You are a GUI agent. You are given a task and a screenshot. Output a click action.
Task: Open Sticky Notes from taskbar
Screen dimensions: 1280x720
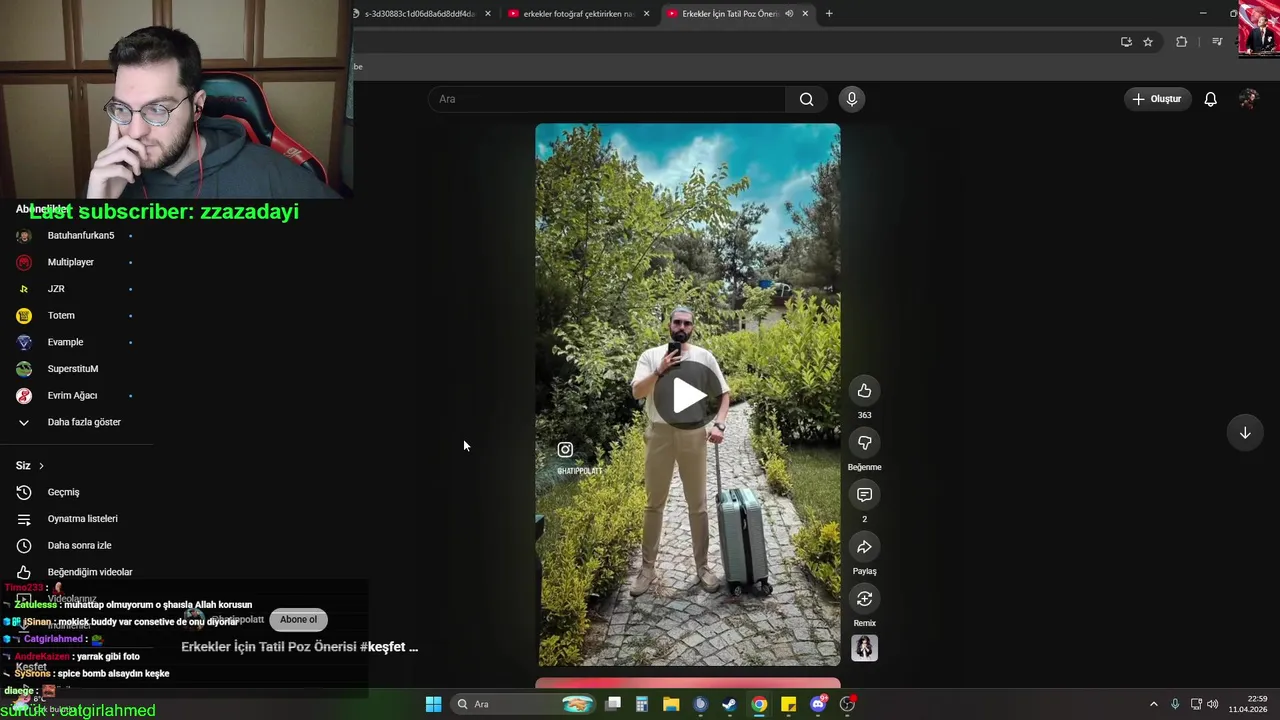[x=788, y=704]
